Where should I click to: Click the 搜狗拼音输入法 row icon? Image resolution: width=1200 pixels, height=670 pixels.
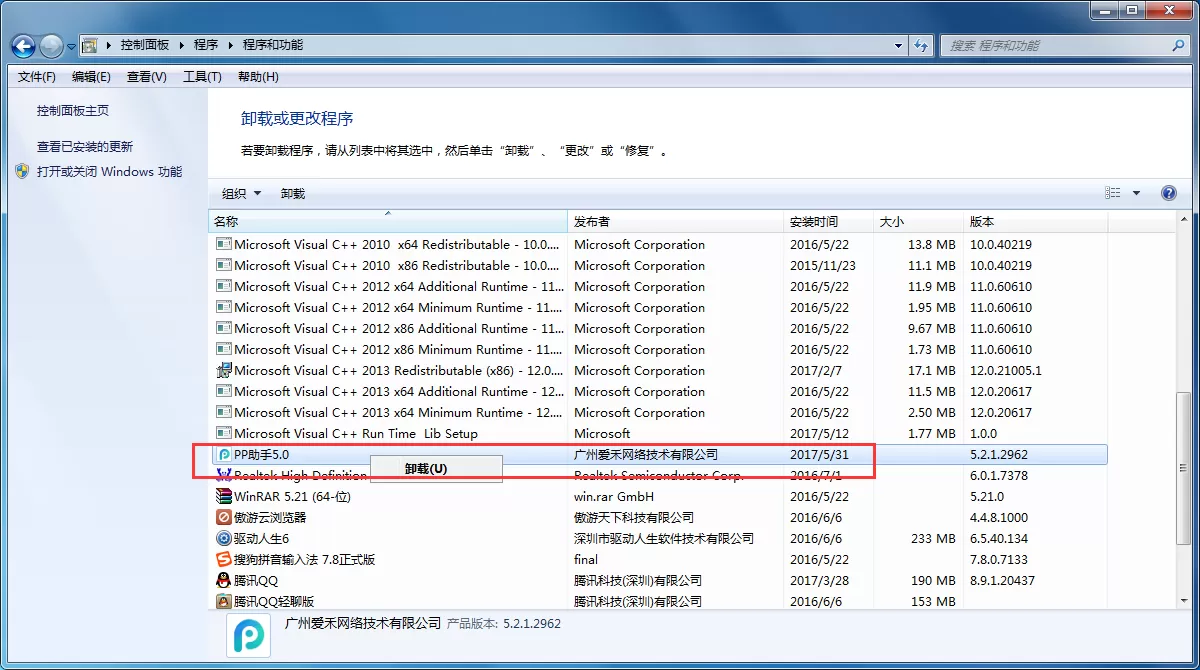225,559
